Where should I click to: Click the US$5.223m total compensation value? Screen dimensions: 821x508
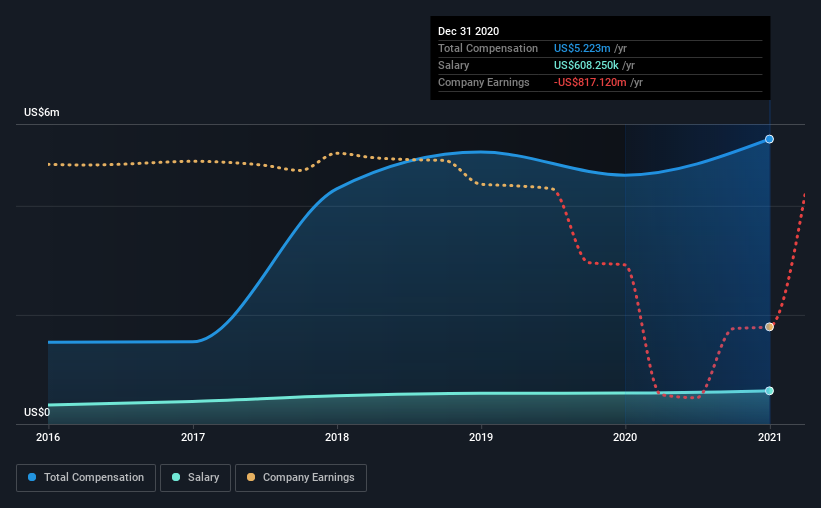(582, 48)
